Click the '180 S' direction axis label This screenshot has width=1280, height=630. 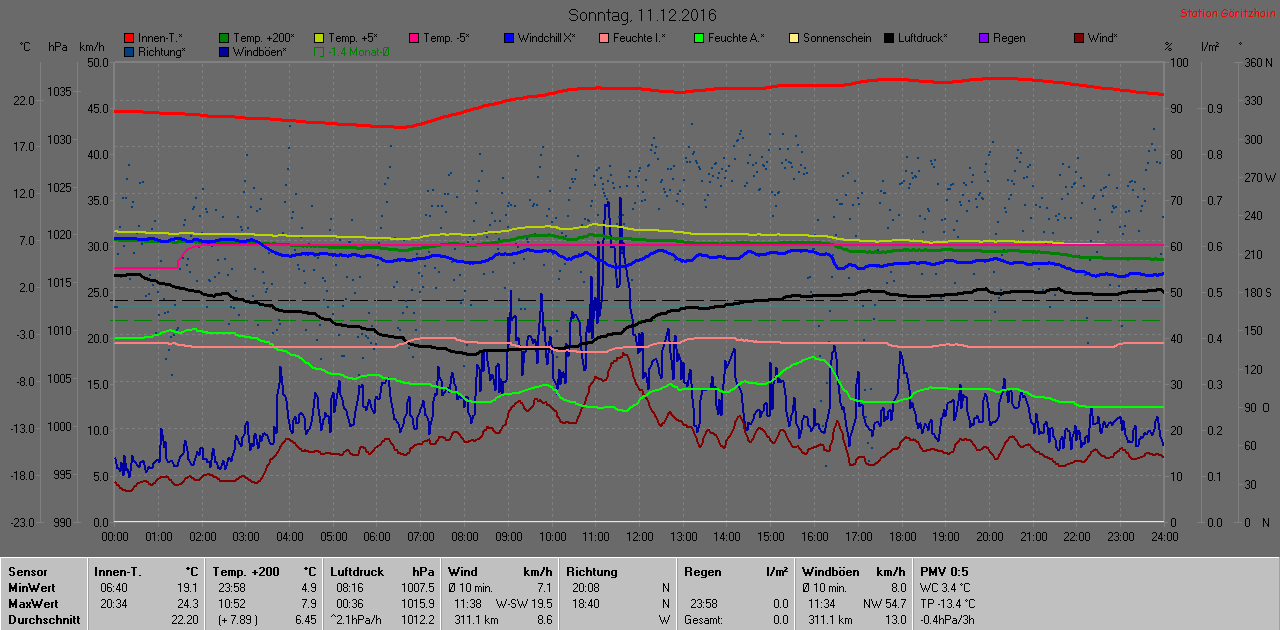click(x=1256, y=292)
